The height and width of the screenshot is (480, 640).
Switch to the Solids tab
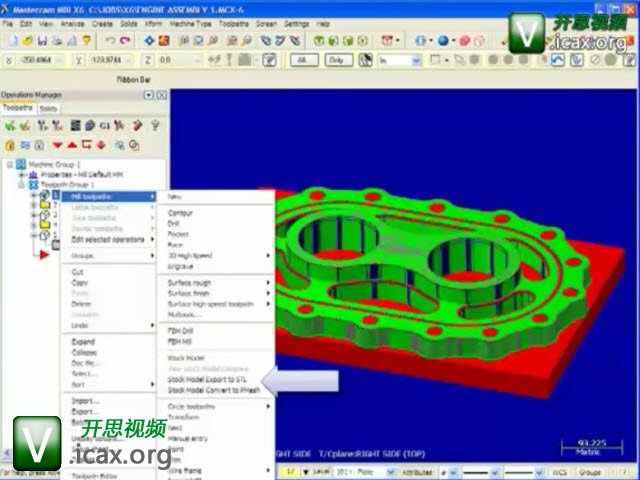click(x=49, y=109)
